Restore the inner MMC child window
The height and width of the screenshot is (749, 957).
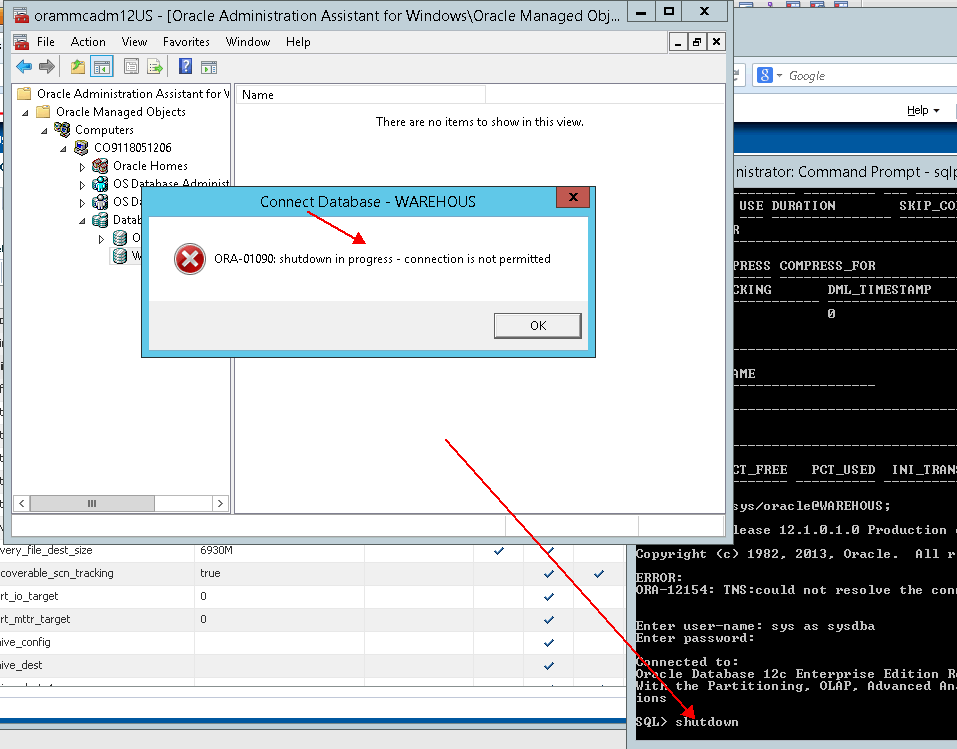click(696, 42)
